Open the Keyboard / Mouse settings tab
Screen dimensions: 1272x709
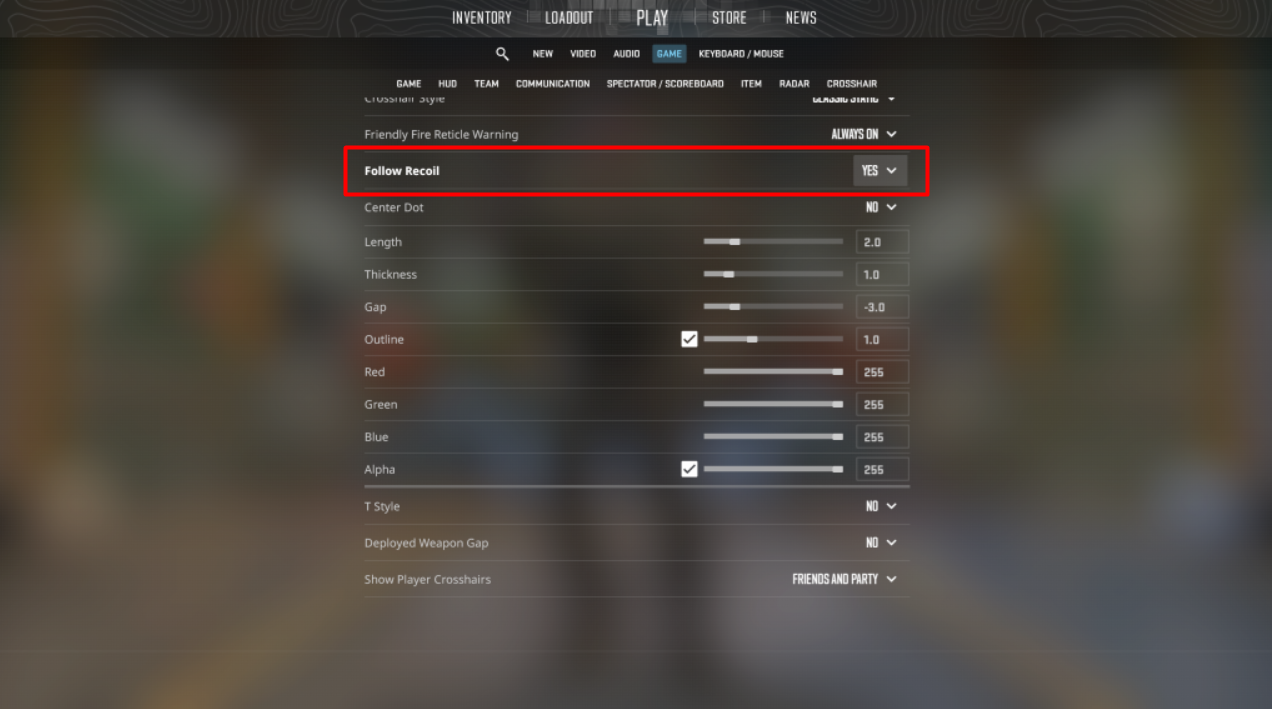click(x=741, y=54)
